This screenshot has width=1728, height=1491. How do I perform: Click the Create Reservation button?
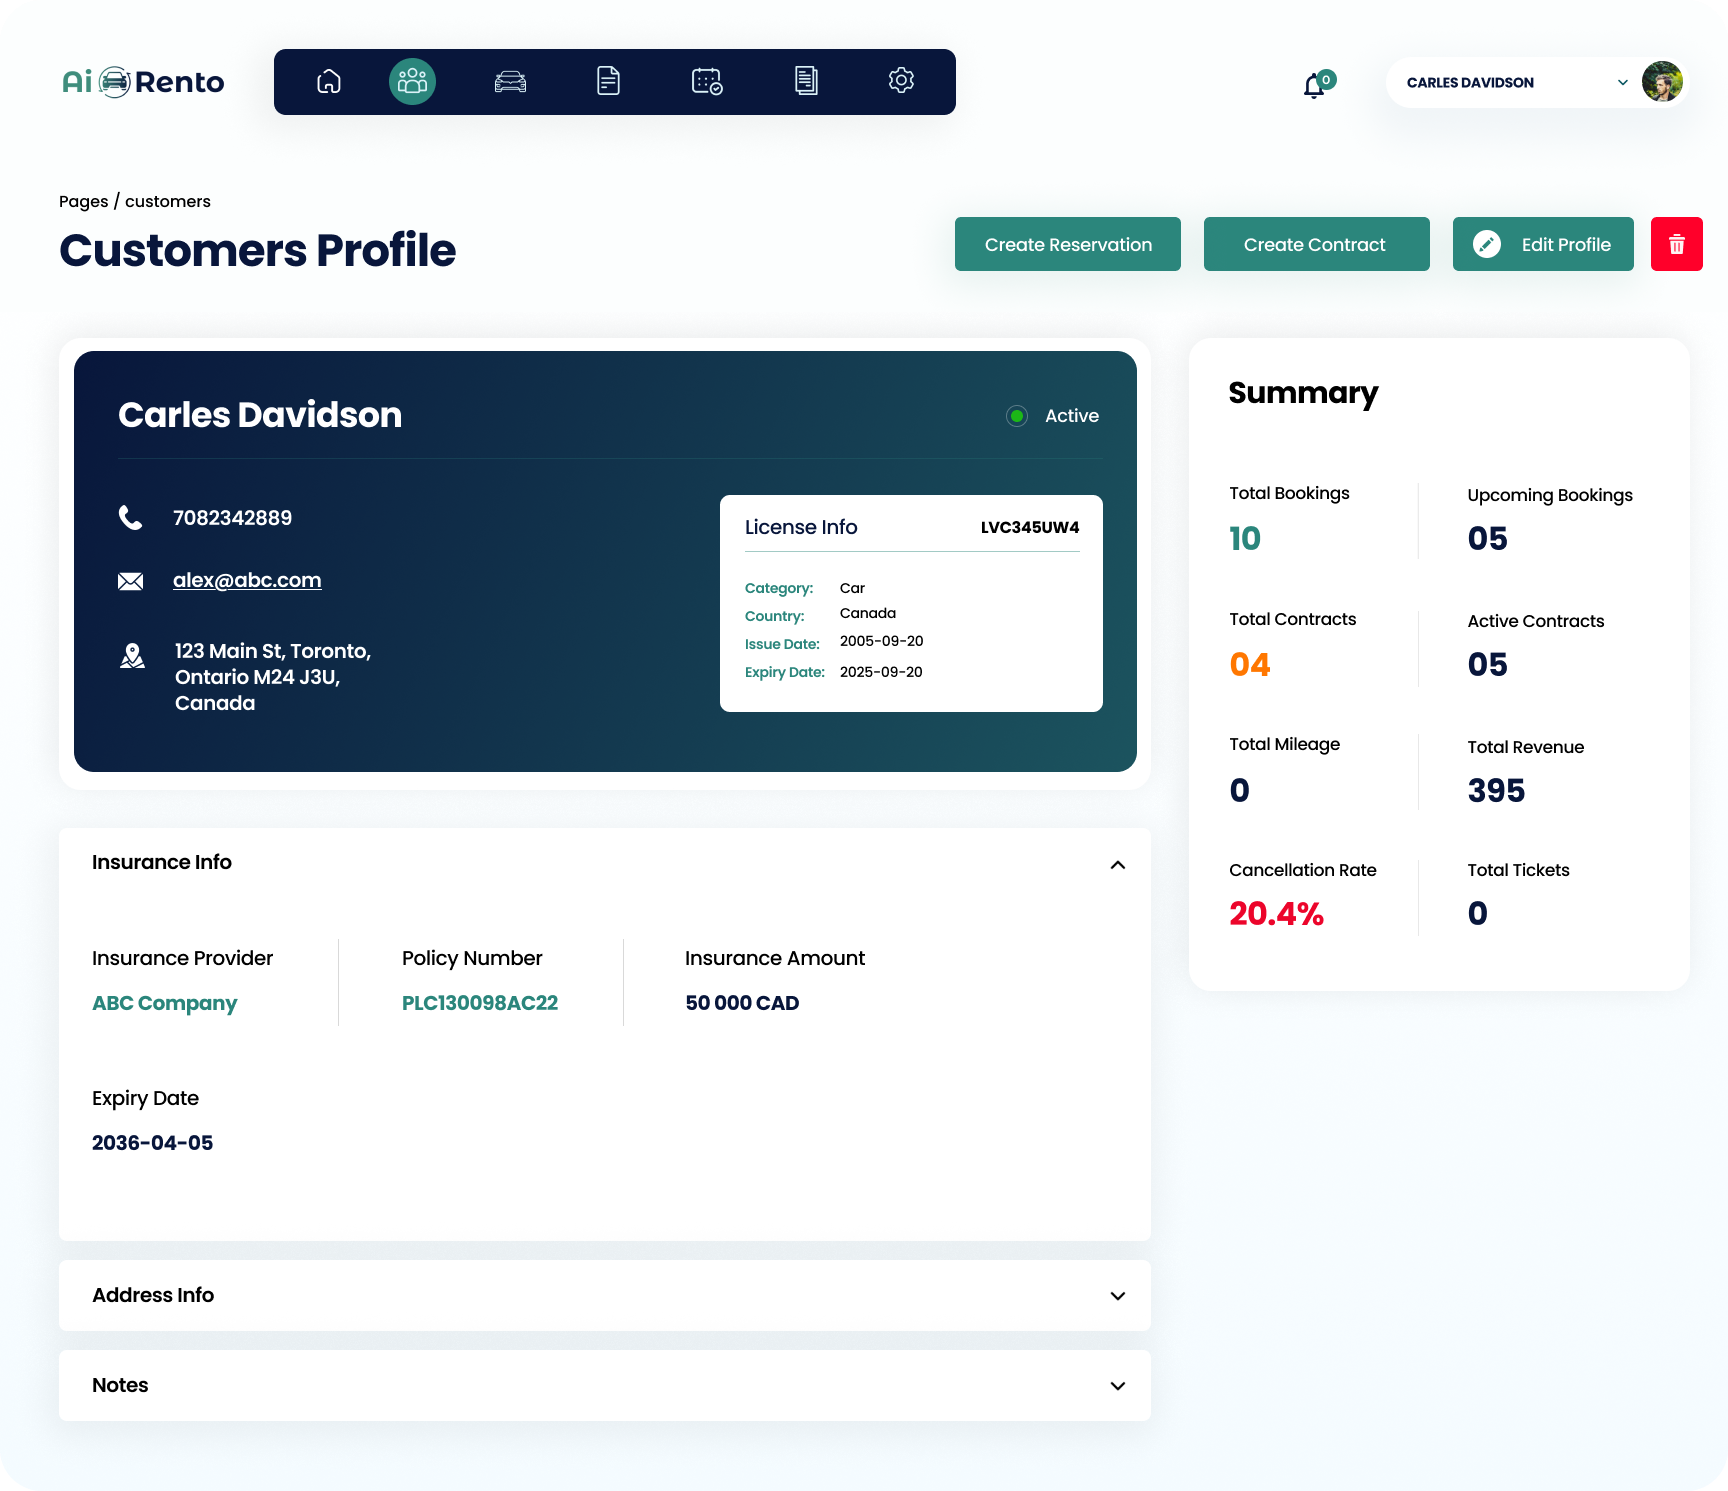pyautogui.click(x=1067, y=244)
